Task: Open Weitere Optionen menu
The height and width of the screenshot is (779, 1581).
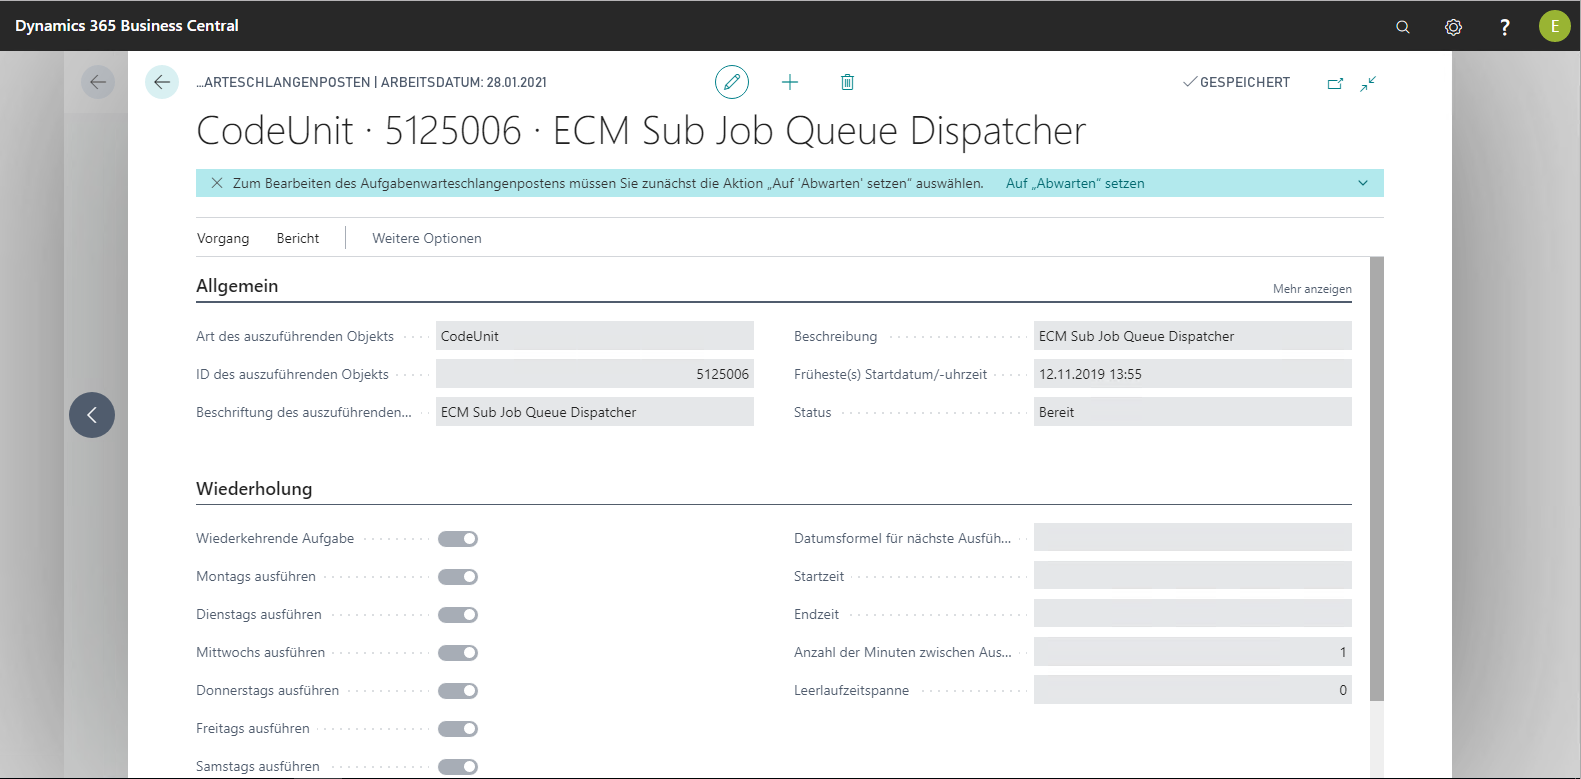Action: (427, 238)
